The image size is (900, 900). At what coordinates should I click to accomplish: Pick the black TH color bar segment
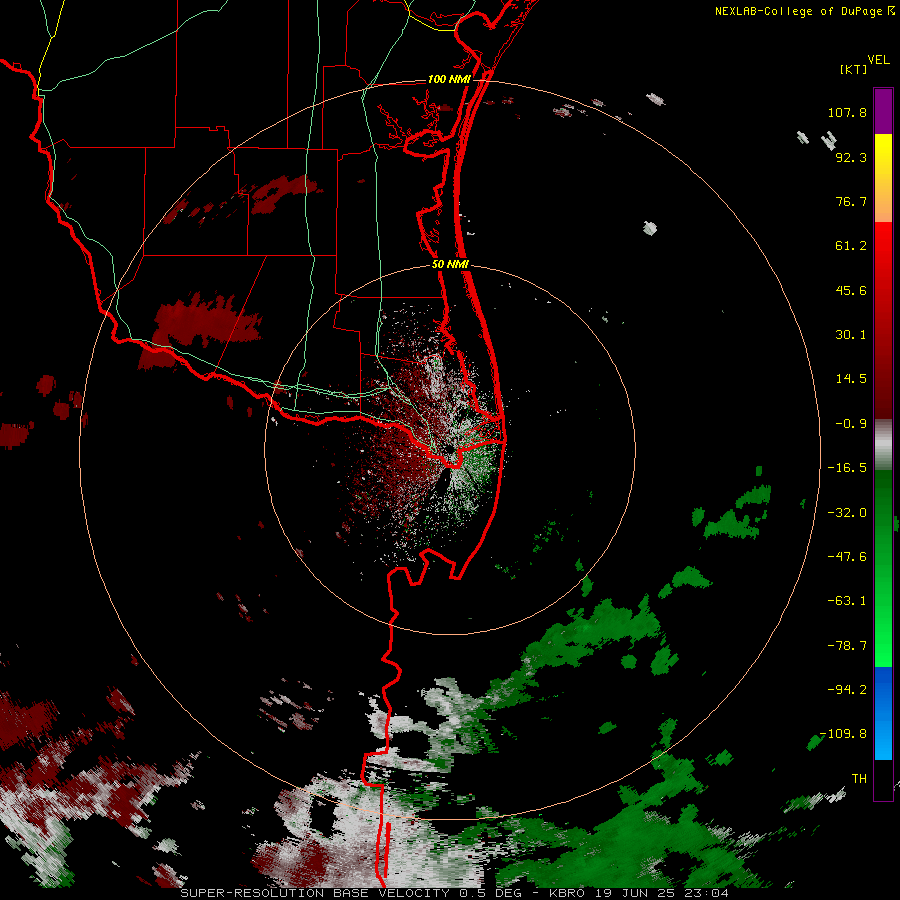pyautogui.click(x=883, y=779)
